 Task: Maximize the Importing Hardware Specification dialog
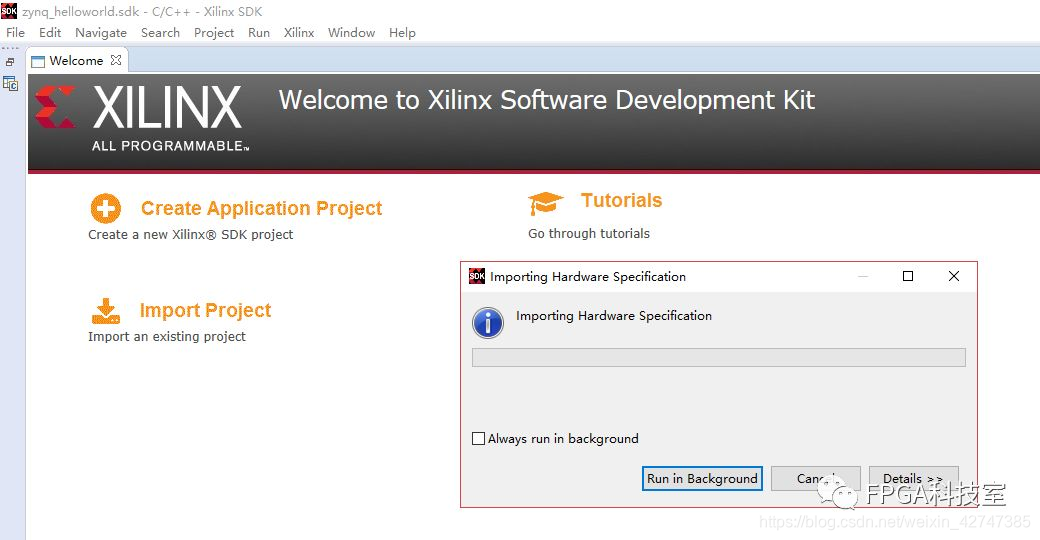point(908,276)
